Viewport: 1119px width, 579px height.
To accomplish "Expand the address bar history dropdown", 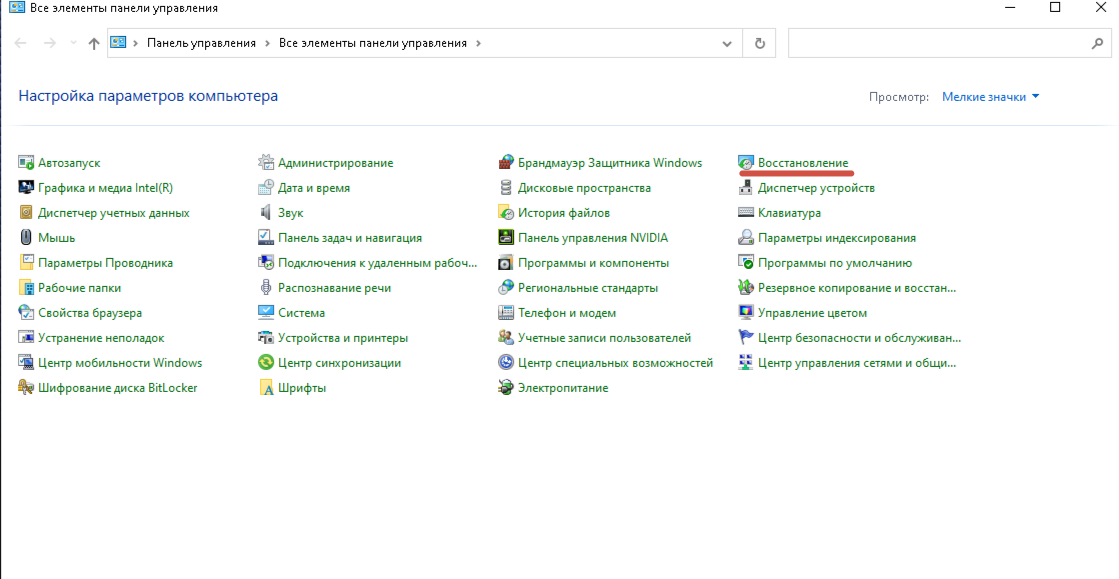I will coord(726,44).
